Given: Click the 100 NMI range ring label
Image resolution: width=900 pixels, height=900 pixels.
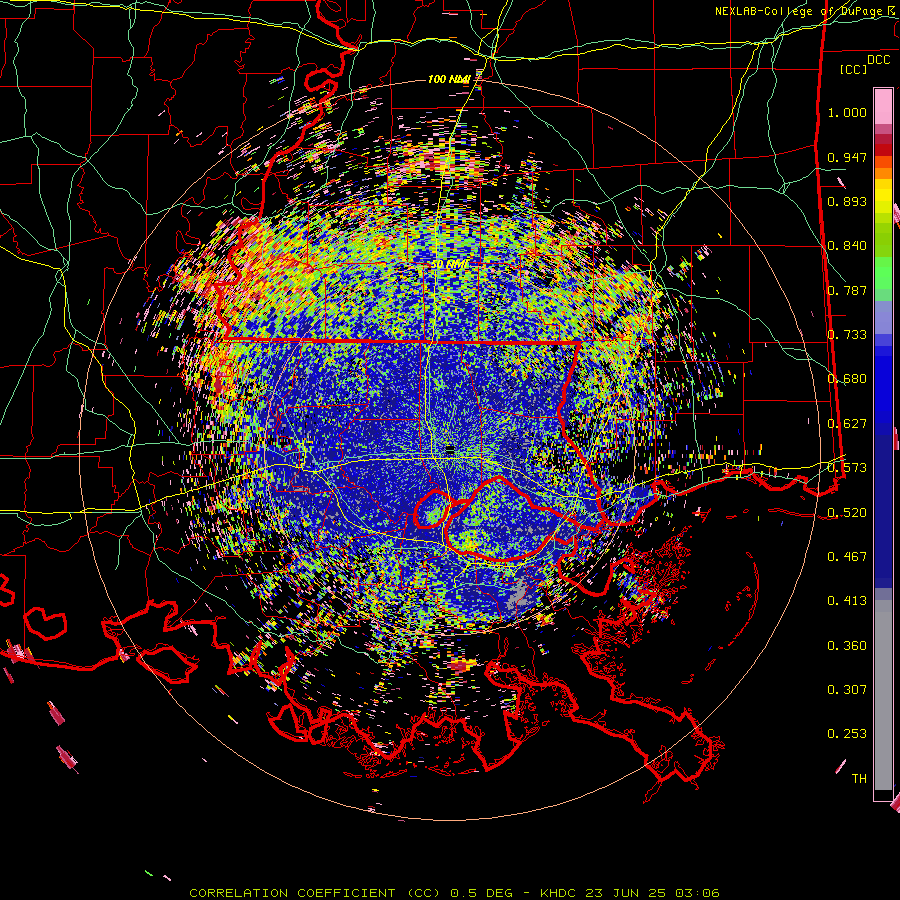Looking at the screenshot, I should pos(449,79).
